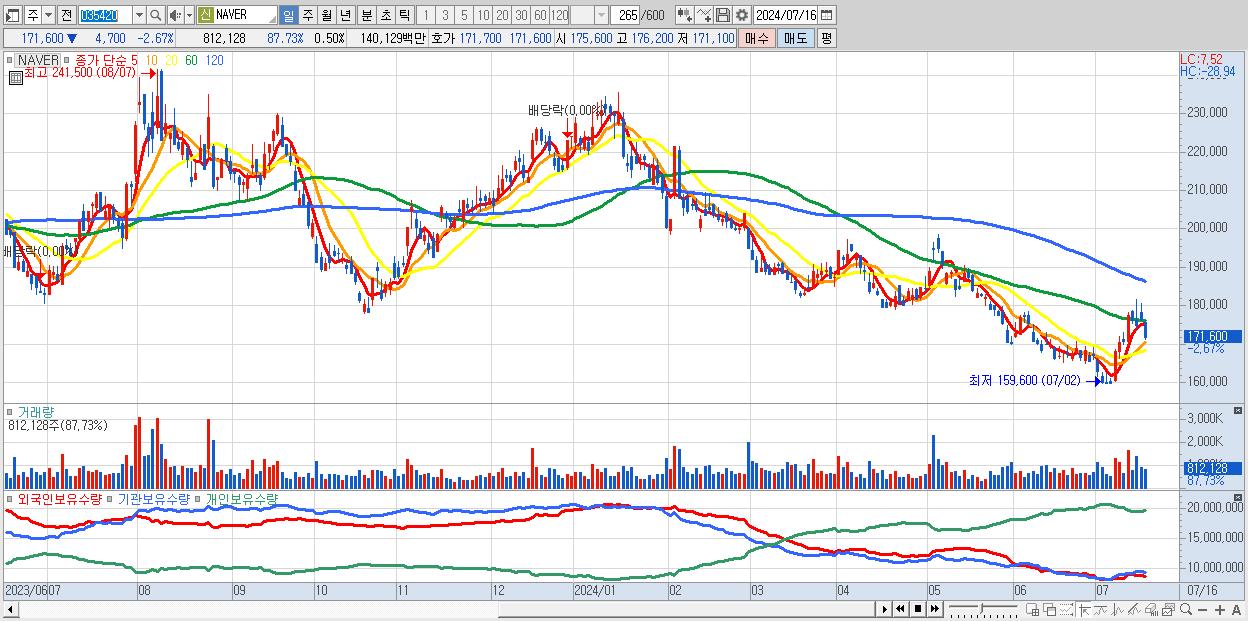Open stock search magnifier icon
1248x621 pixels.
click(156, 16)
